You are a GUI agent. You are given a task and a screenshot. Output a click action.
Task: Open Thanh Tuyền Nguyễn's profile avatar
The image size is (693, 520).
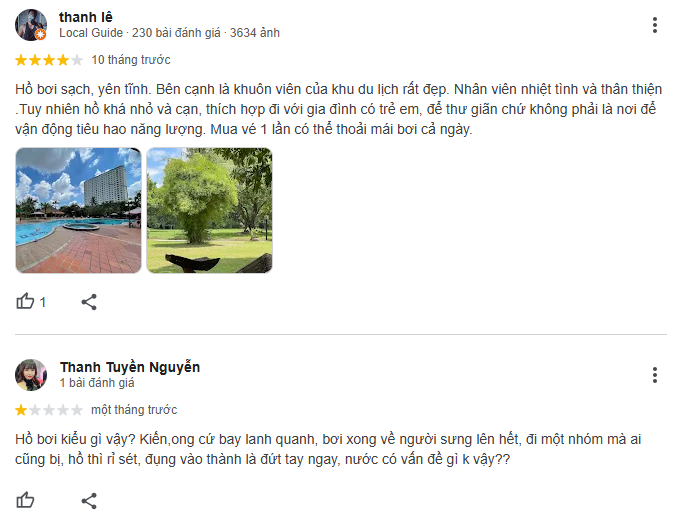(x=31, y=375)
